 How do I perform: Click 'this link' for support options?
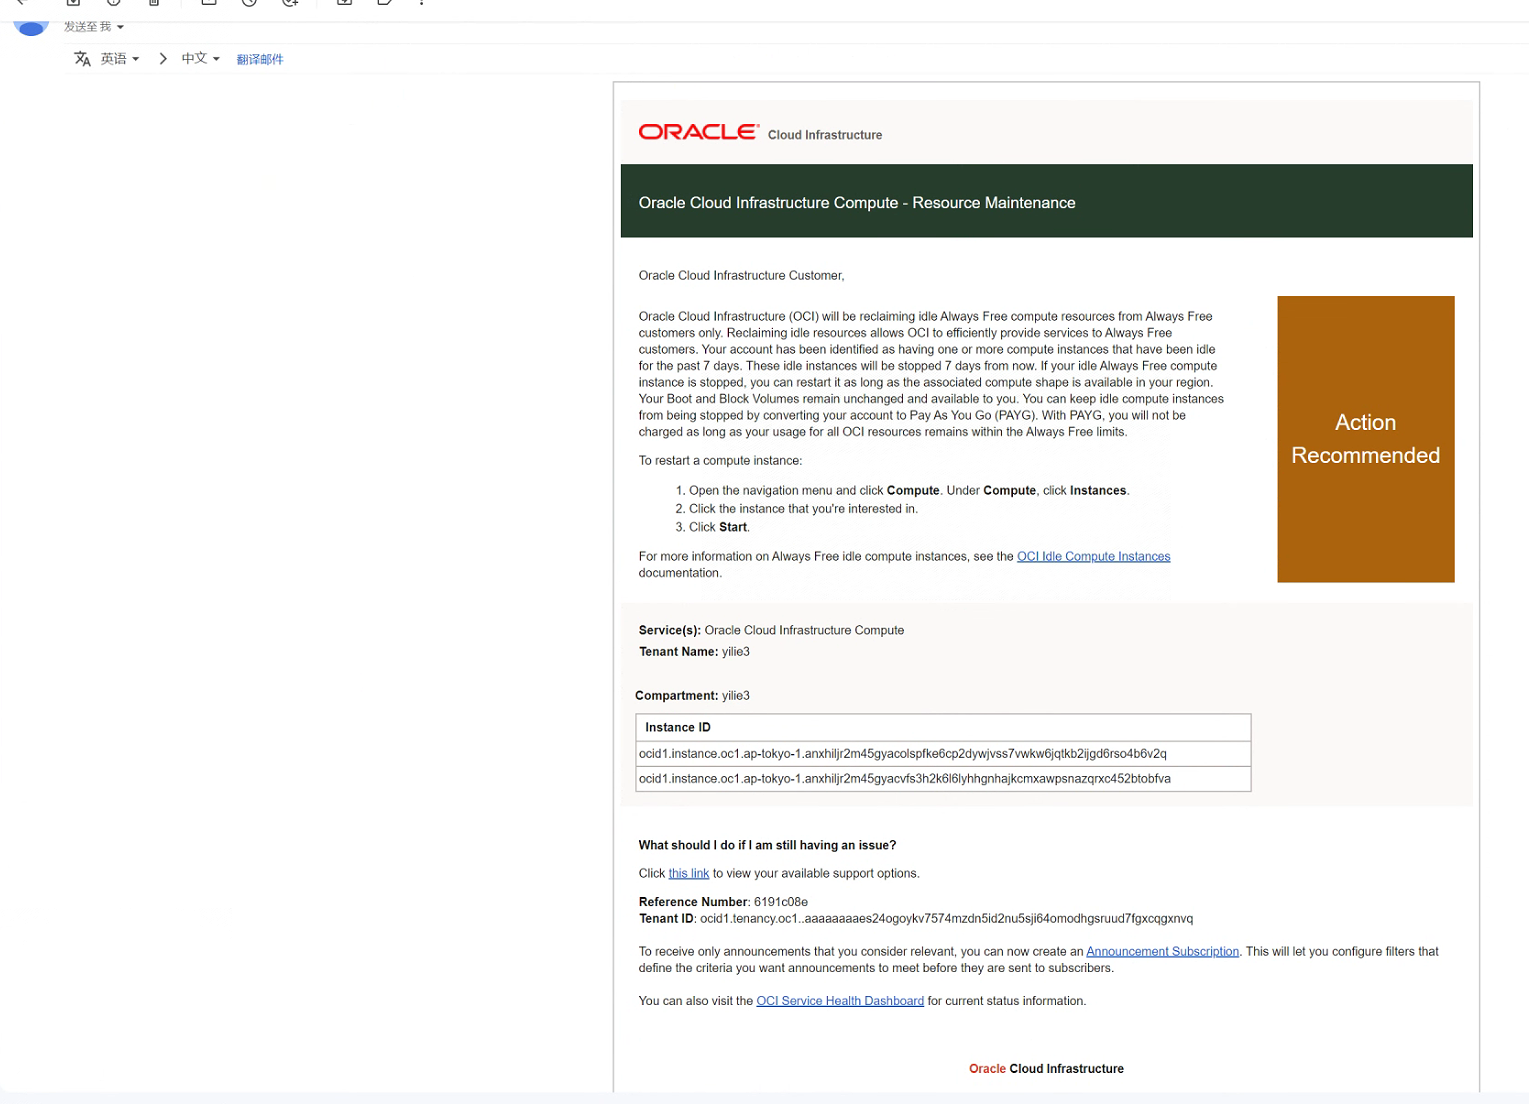tap(688, 874)
